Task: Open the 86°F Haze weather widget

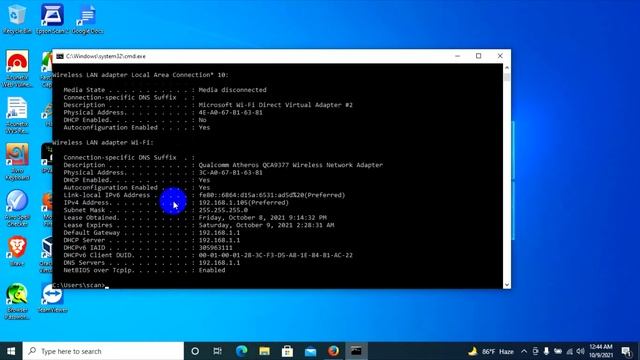Action: (x=491, y=351)
